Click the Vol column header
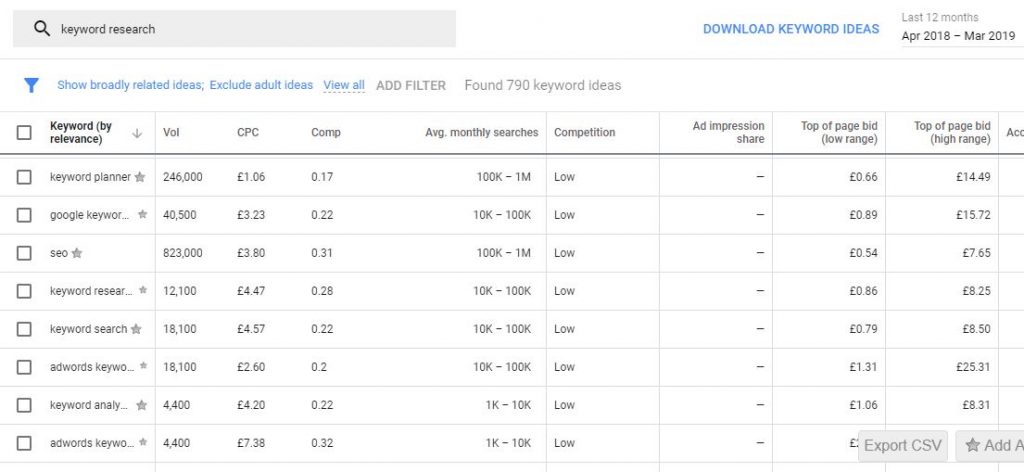Screen dimensions: 1024x472 pos(171,133)
